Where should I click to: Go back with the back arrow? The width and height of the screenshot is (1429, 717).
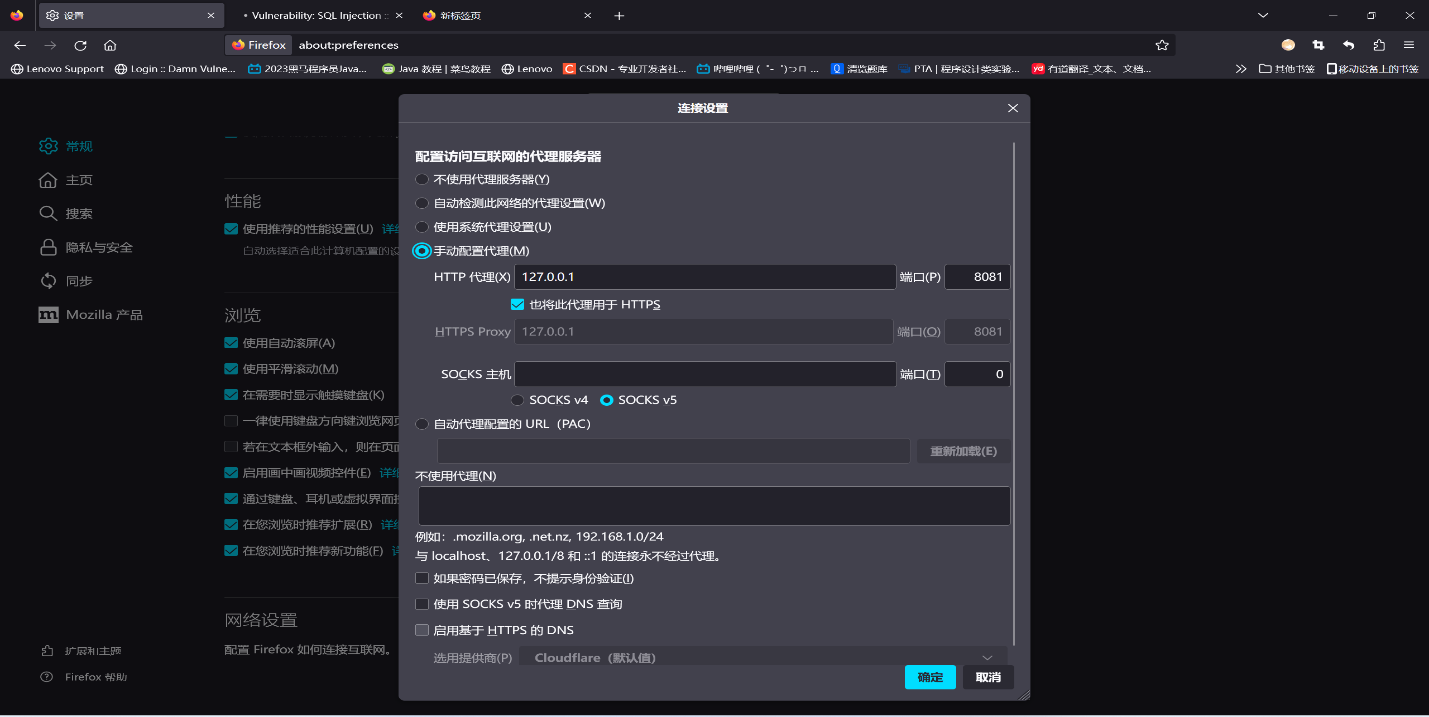[20, 45]
